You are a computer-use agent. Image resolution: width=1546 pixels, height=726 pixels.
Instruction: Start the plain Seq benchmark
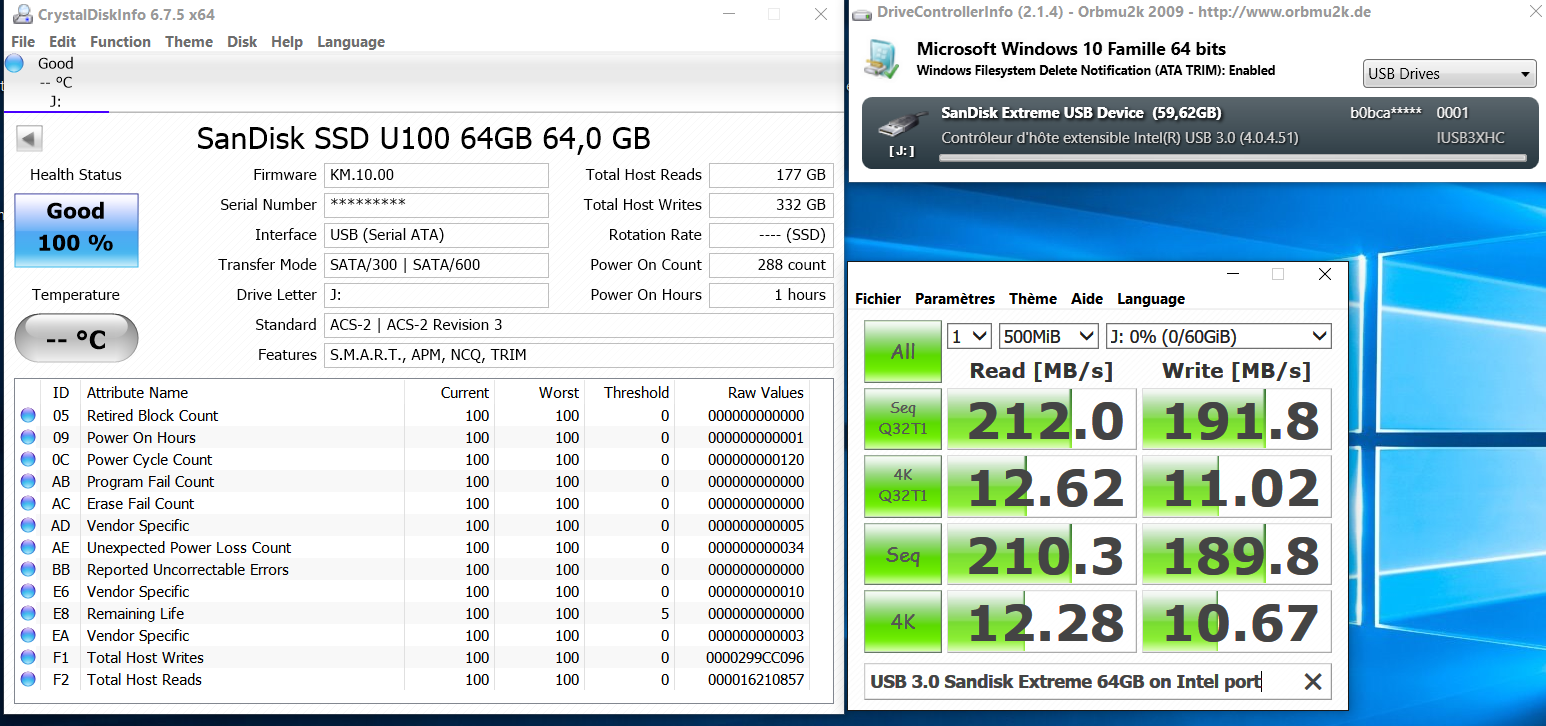click(x=903, y=554)
